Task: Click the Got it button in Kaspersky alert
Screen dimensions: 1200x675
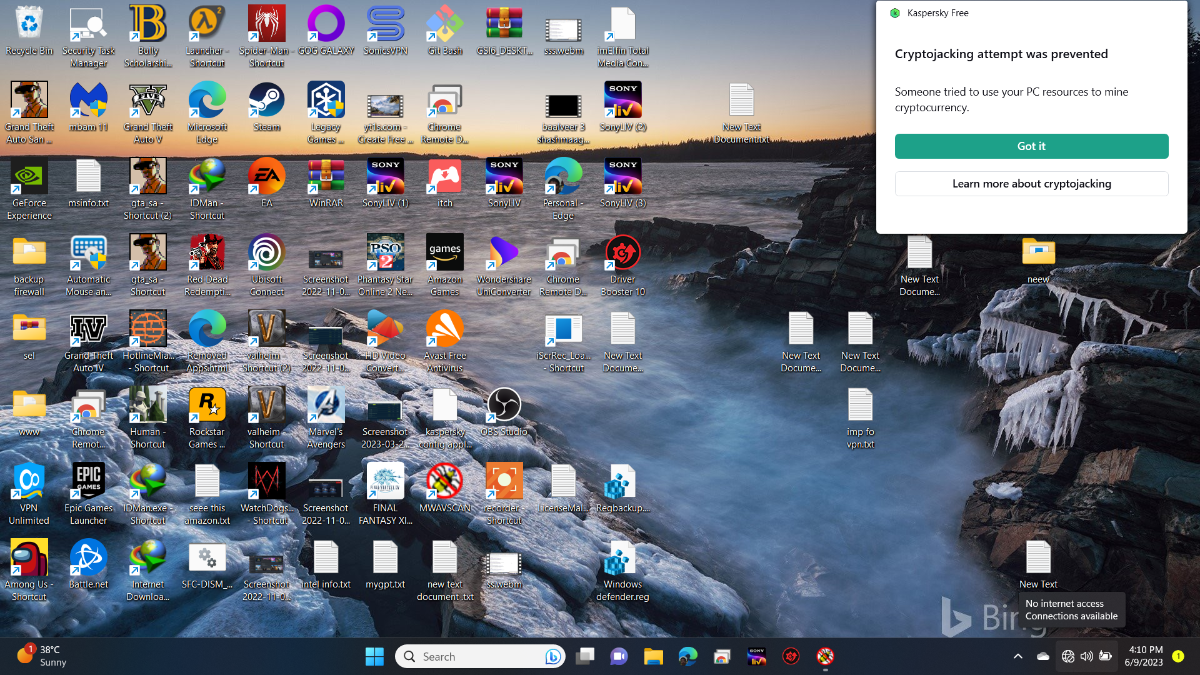Action: 1031,146
